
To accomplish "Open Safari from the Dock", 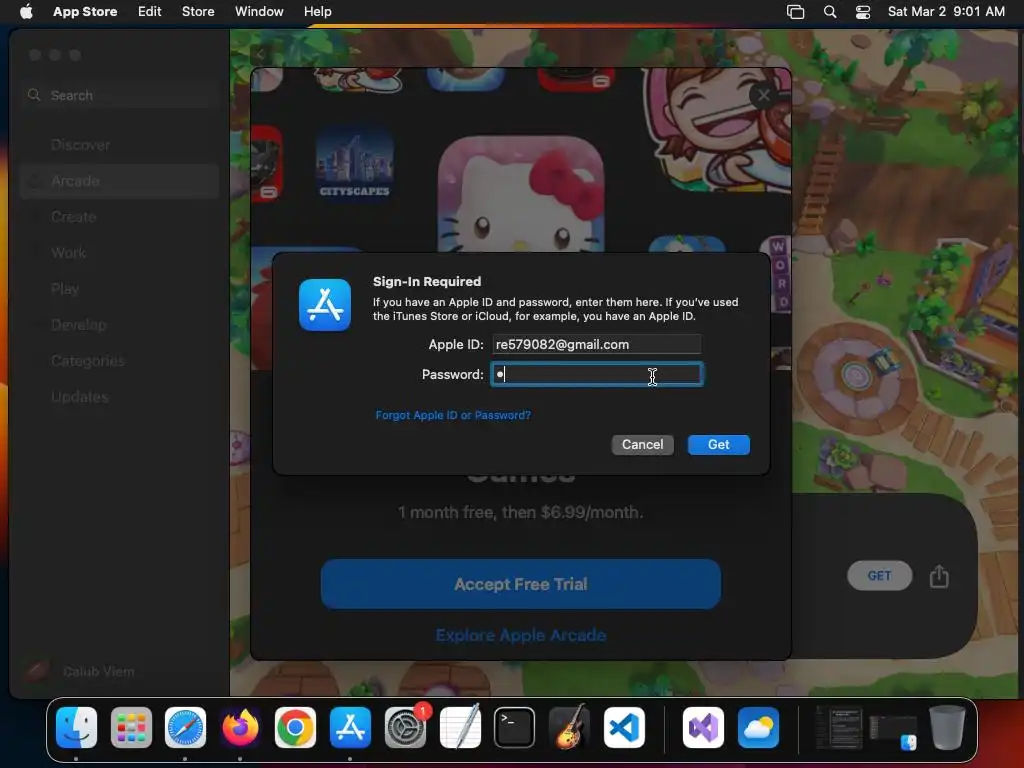I will 185,728.
